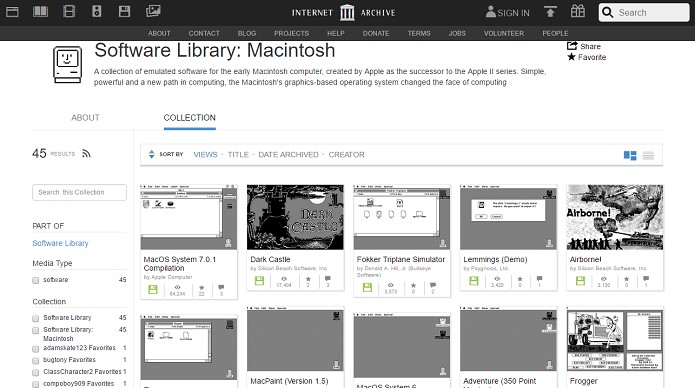Screen dimensions: 695x388
Task: Open CONTACT in the top navigation
Action: click(204, 33)
